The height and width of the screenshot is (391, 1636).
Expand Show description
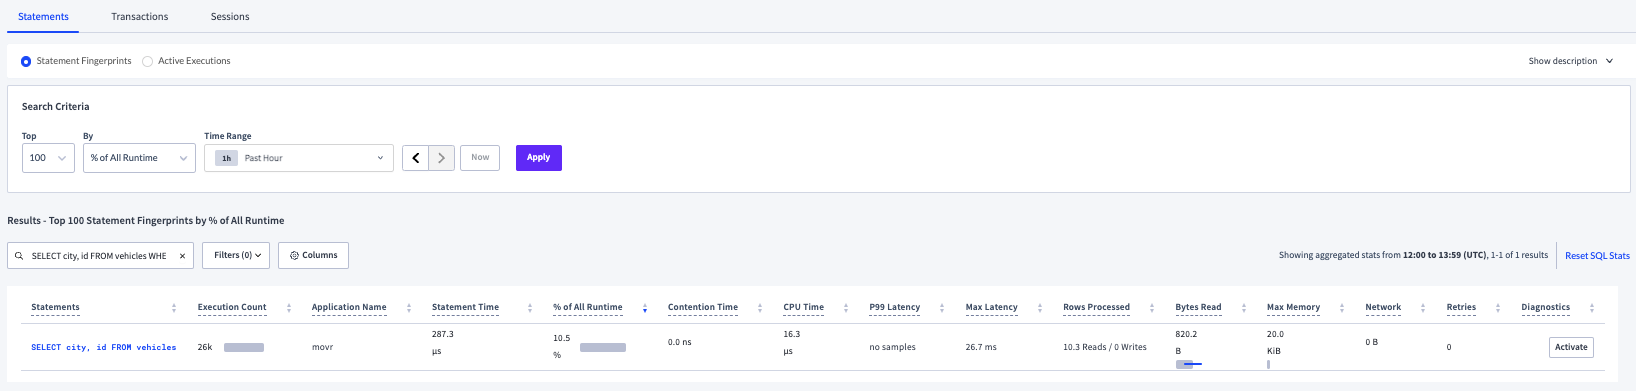point(1570,61)
